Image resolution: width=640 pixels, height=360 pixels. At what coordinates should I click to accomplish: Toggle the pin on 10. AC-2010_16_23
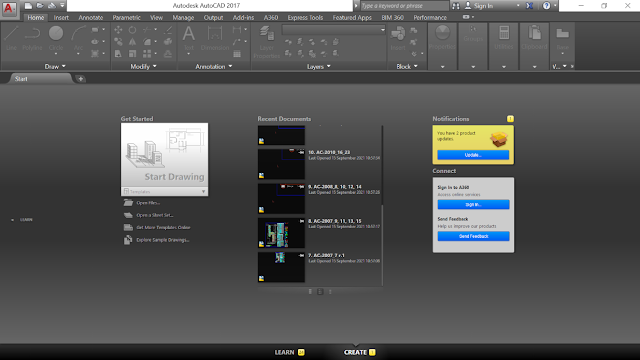click(302, 152)
